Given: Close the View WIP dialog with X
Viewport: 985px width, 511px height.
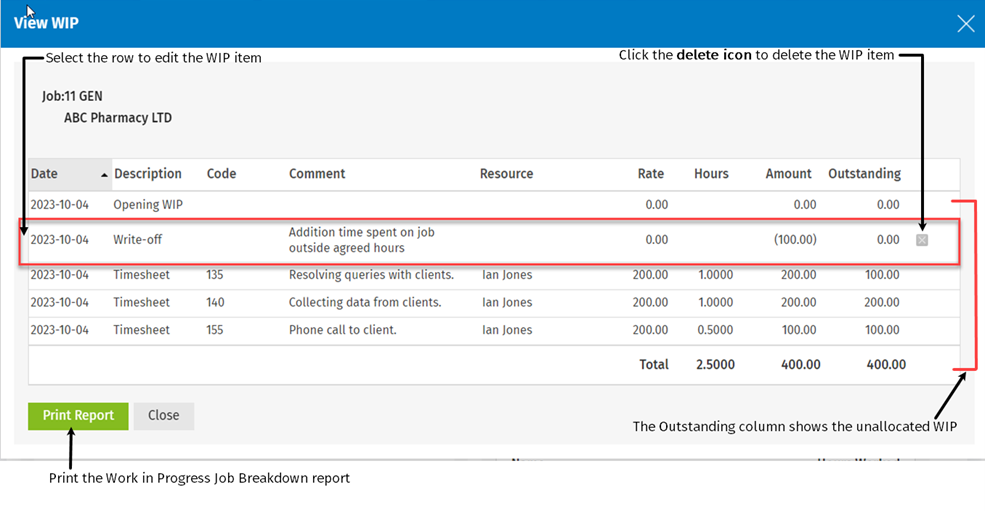Looking at the screenshot, I should click(x=966, y=24).
